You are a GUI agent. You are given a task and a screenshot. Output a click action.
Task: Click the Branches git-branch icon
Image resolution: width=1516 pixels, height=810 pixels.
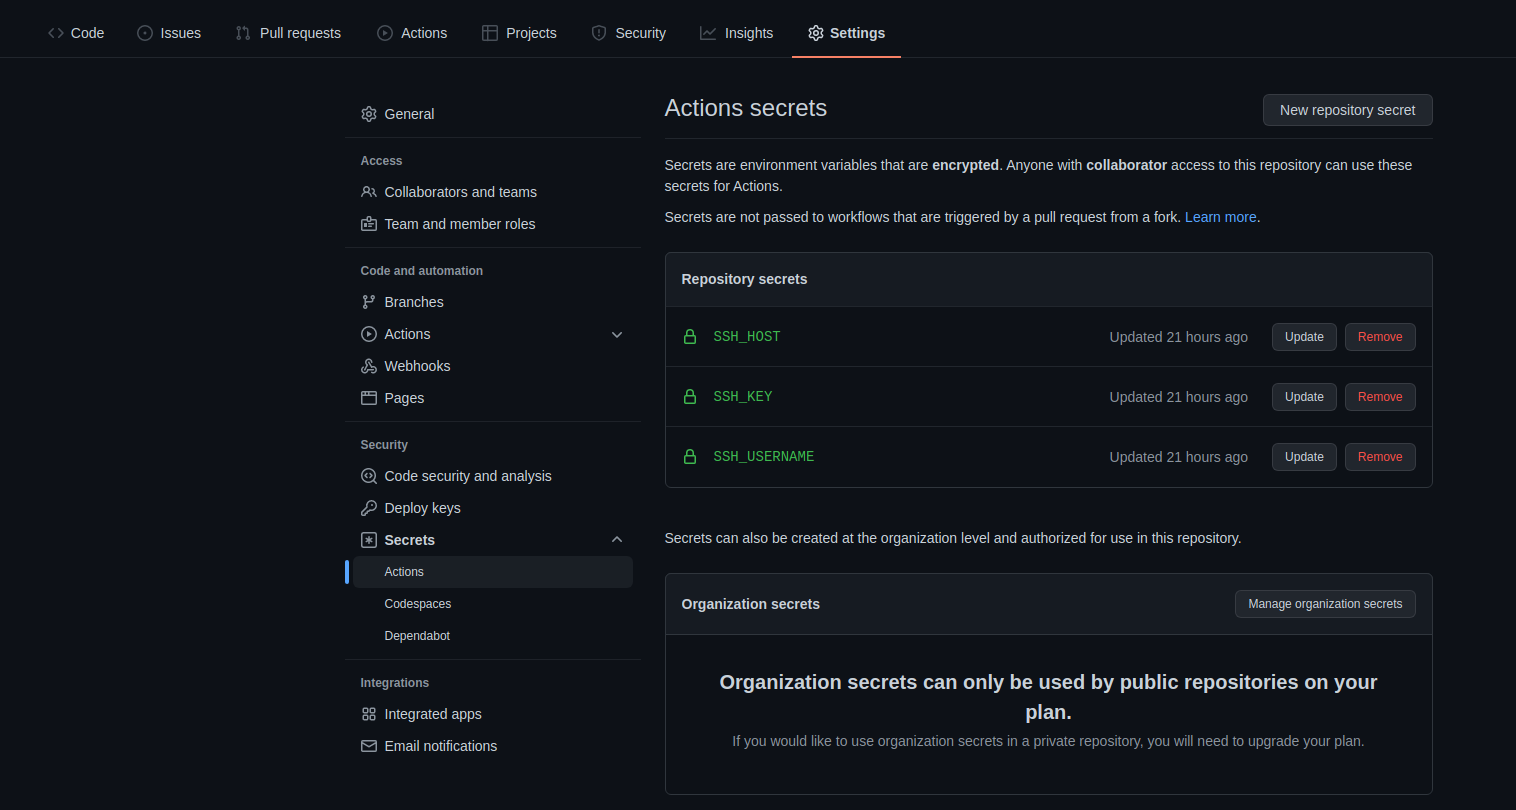click(x=369, y=302)
